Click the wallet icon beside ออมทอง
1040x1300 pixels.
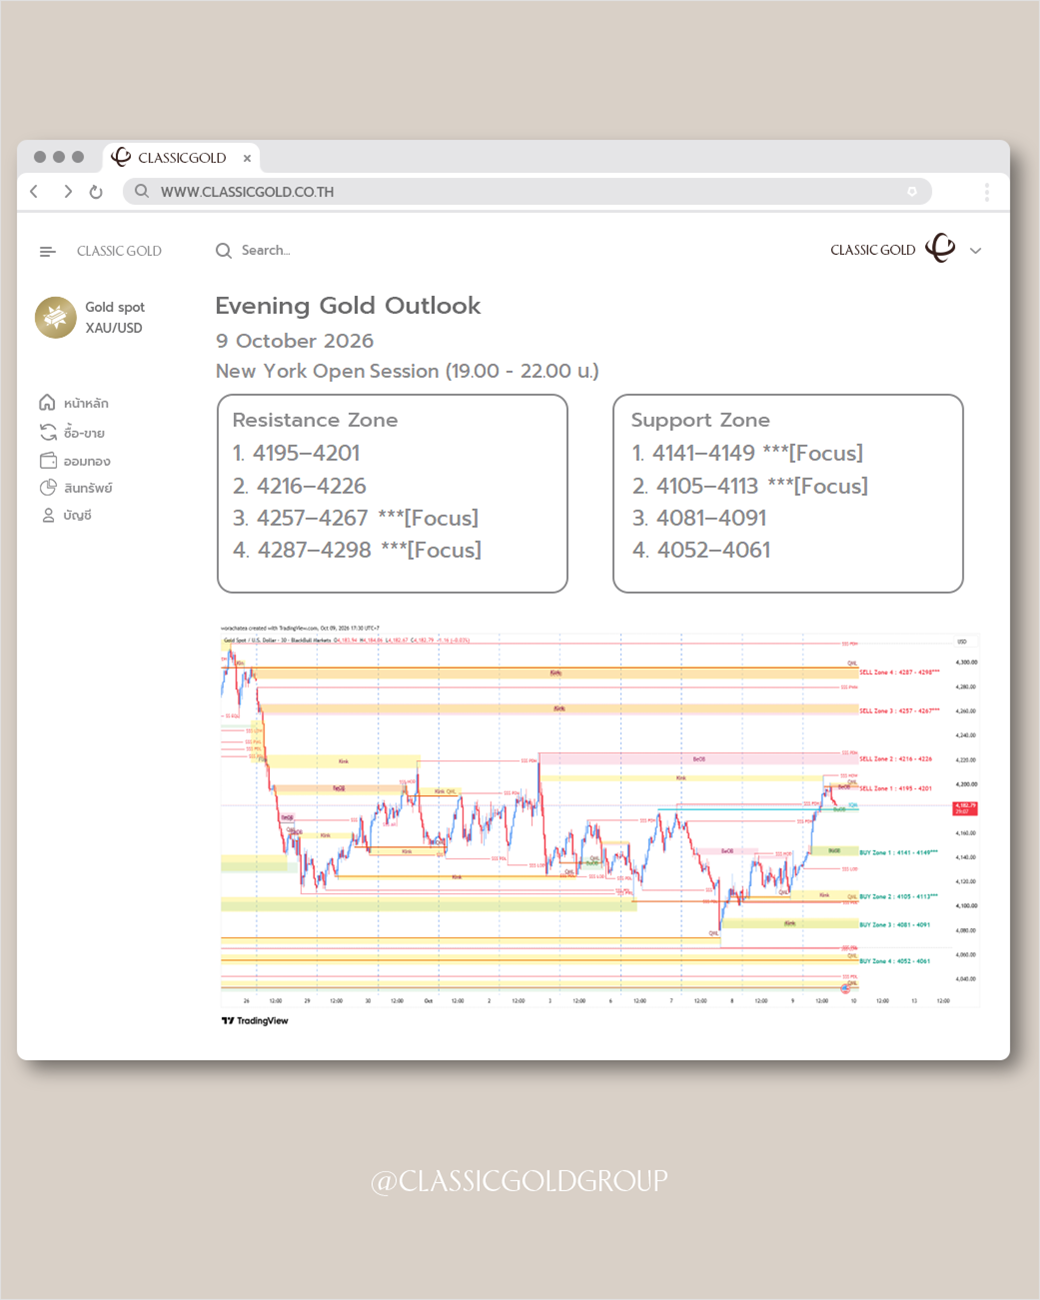[x=48, y=460]
